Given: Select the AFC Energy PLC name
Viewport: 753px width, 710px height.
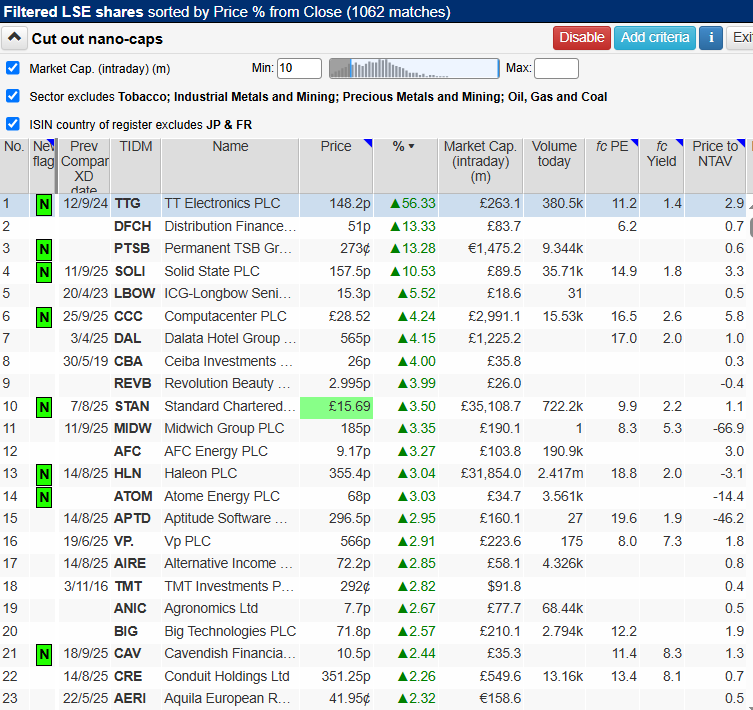Looking at the screenshot, I should pyautogui.click(x=216, y=451).
